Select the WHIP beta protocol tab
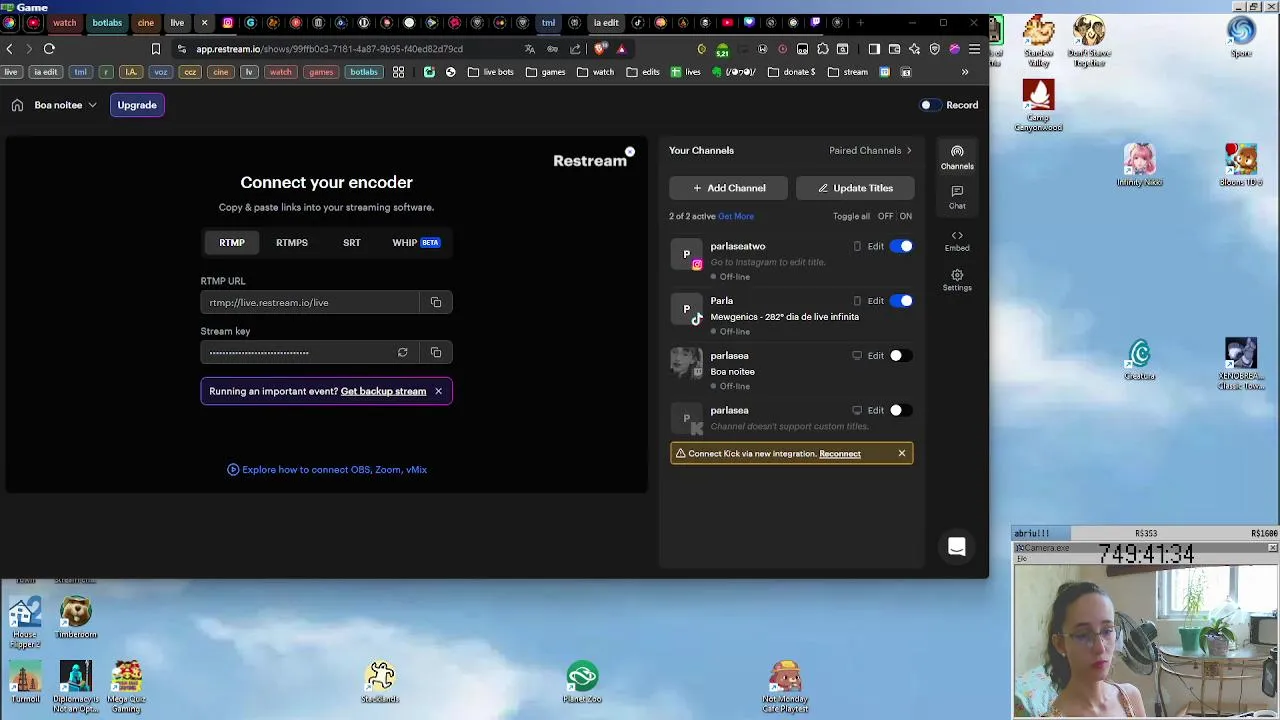This screenshot has height=720, width=1280. [x=416, y=242]
